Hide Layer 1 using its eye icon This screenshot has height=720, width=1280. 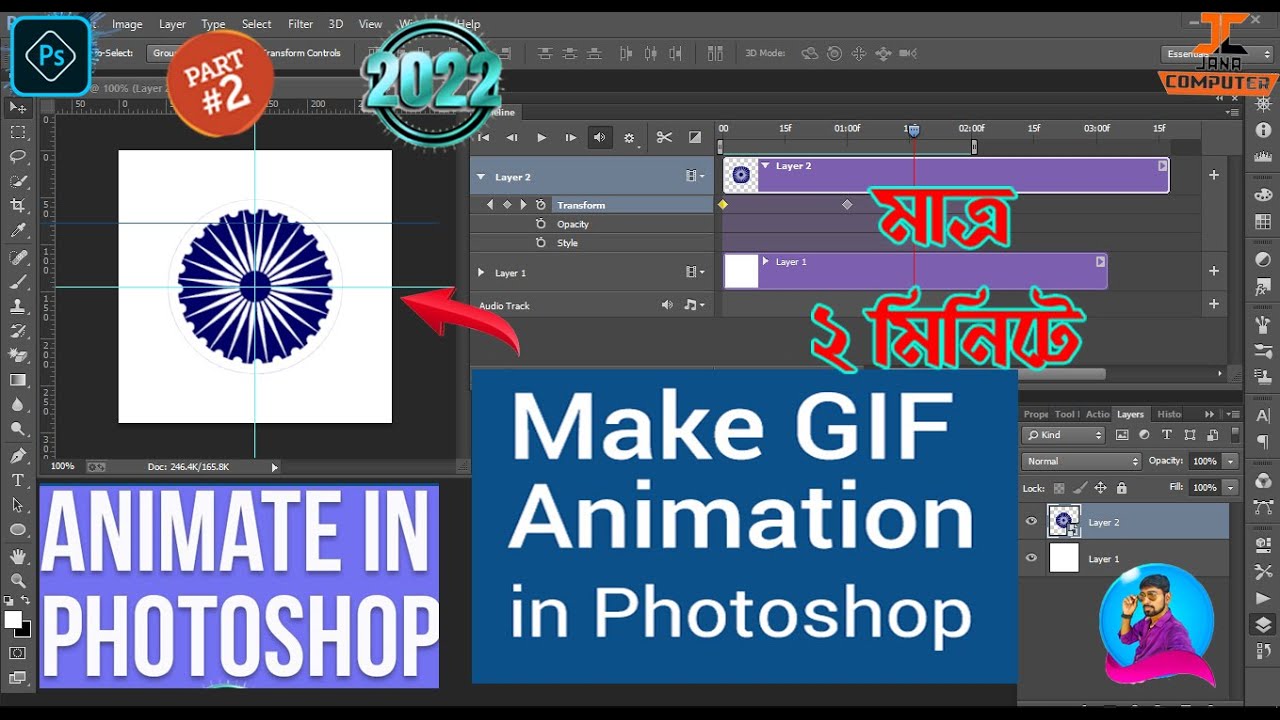click(1032, 558)
